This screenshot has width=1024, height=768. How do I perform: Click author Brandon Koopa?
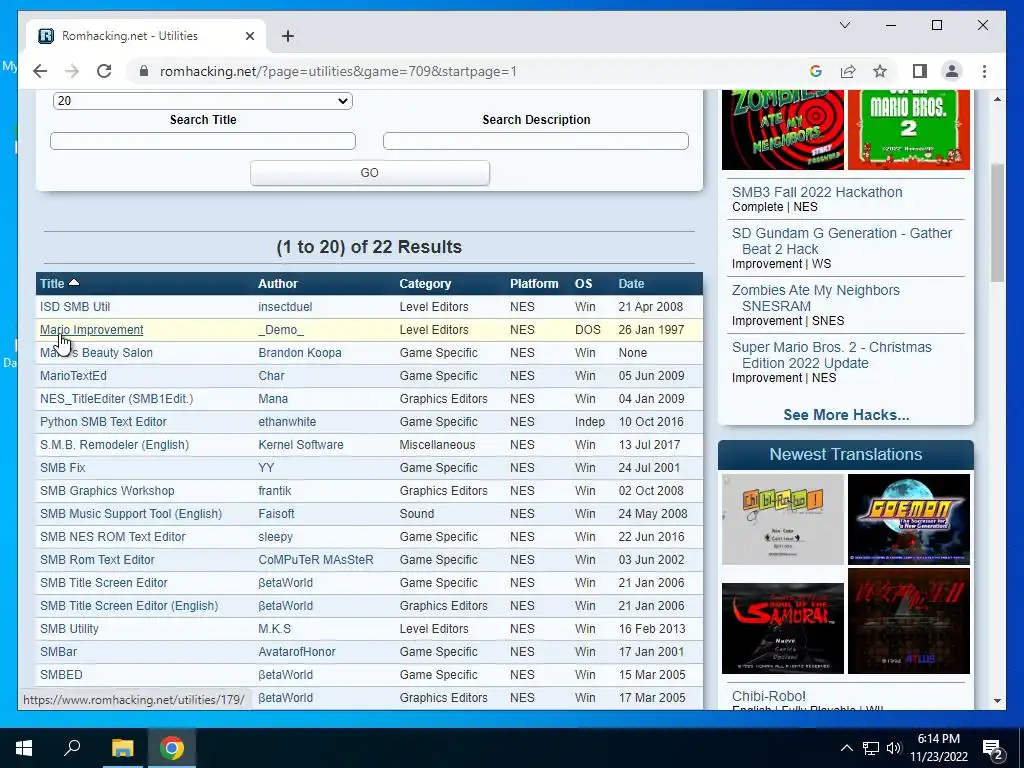pos(300,353)
